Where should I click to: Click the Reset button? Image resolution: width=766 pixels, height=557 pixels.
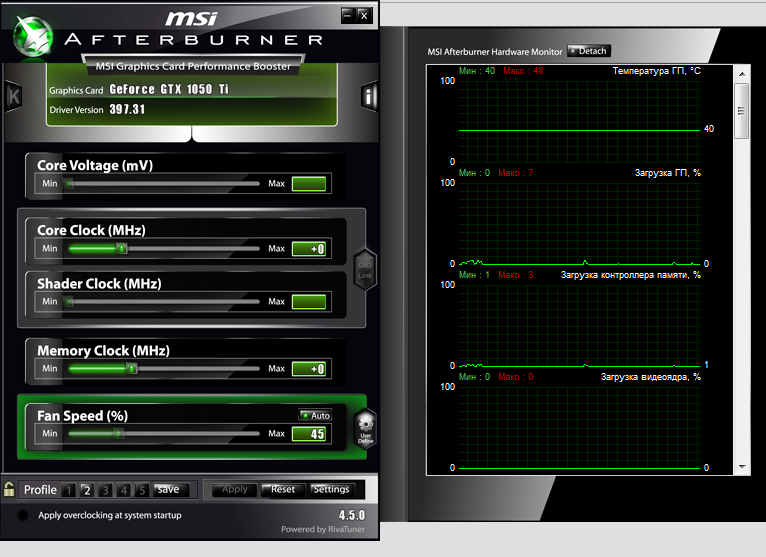click(x=283, y=490)
